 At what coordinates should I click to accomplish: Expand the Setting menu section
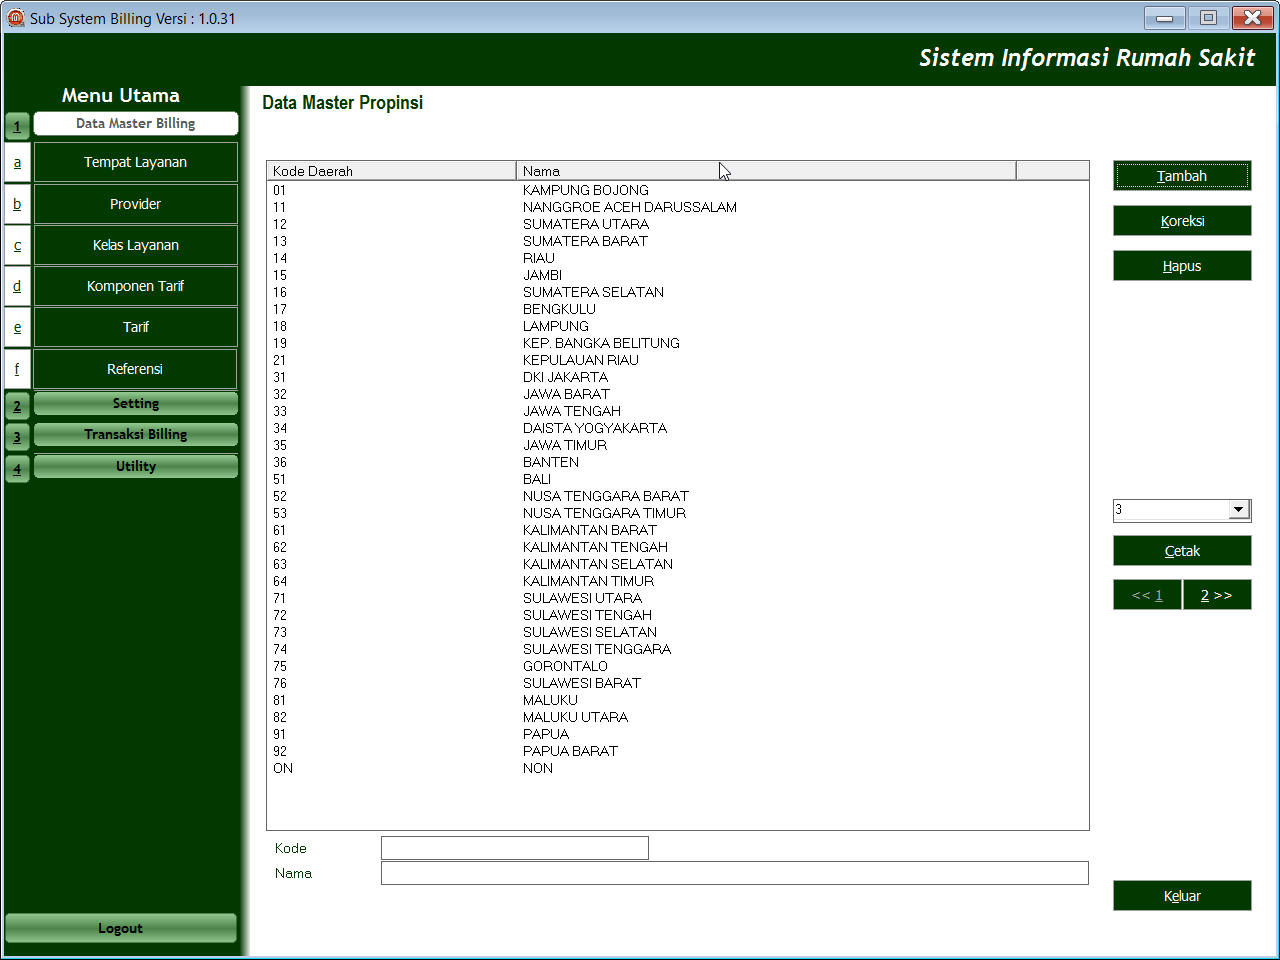click(135, 403)
